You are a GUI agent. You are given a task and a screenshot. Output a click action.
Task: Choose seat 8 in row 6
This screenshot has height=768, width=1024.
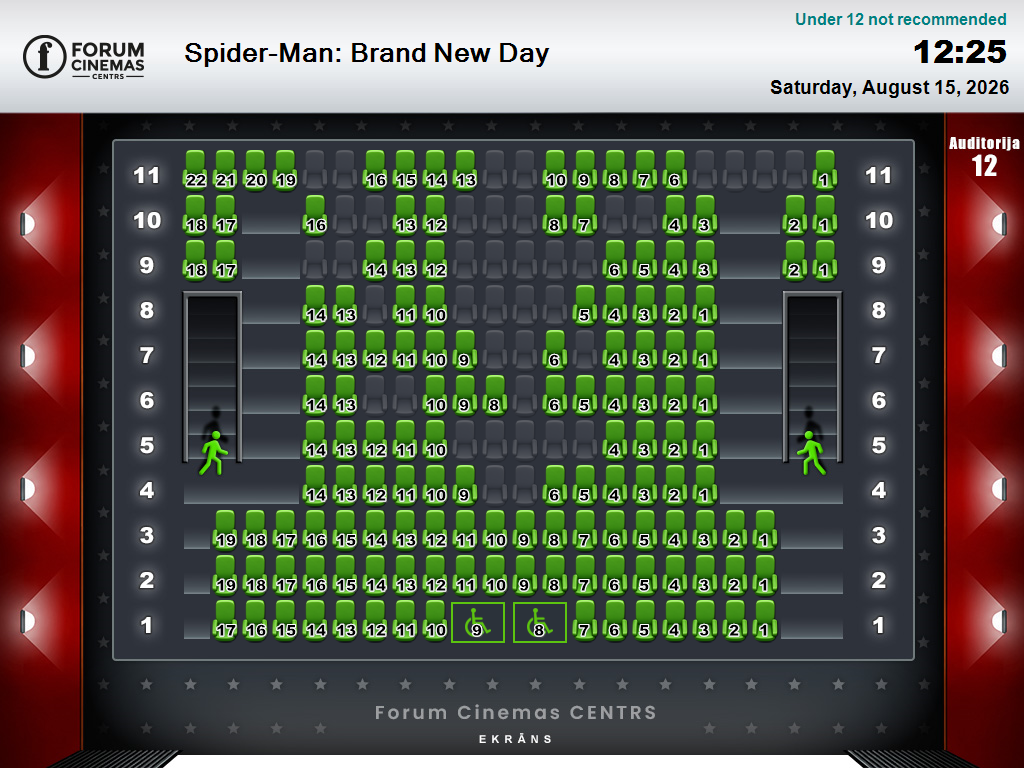pos(495,395)
